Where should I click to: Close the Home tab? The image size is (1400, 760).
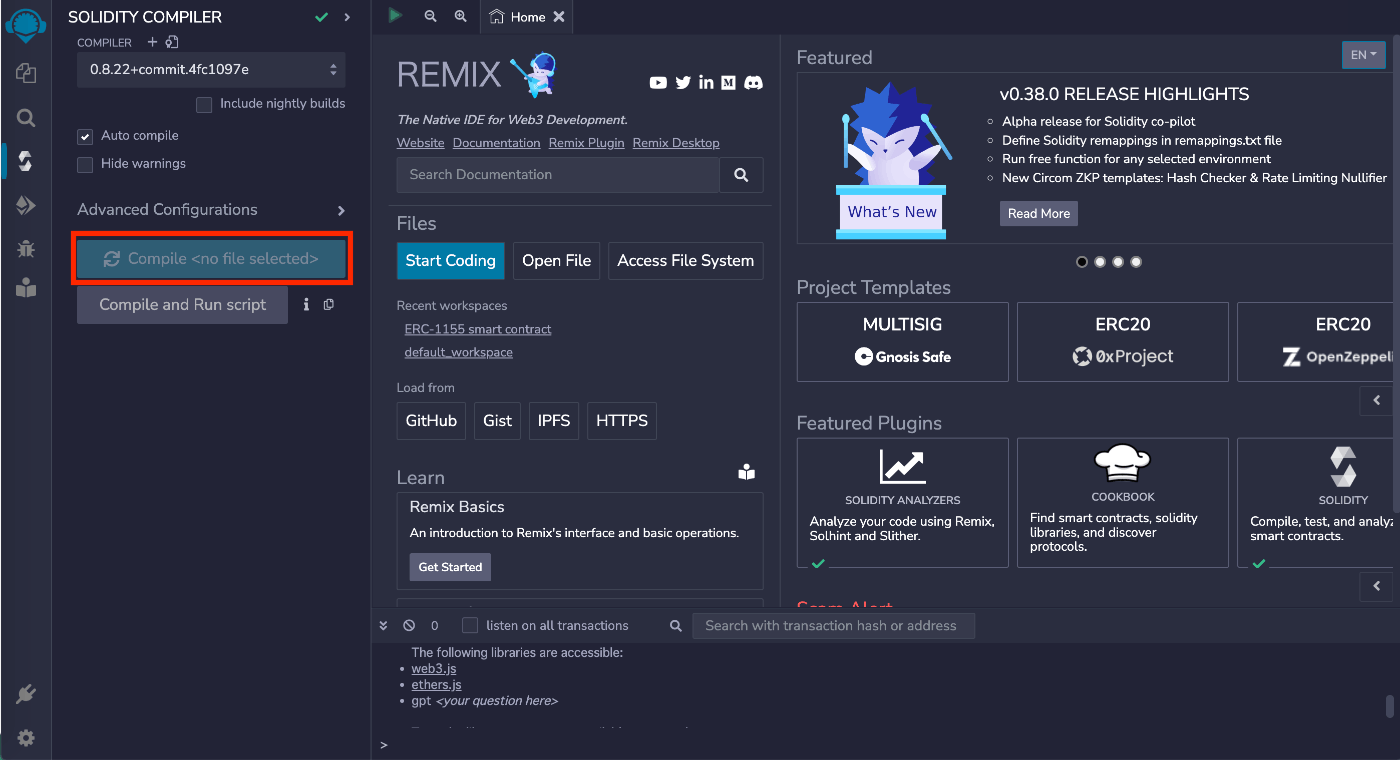pyautogui.click(x=559, y=17)
